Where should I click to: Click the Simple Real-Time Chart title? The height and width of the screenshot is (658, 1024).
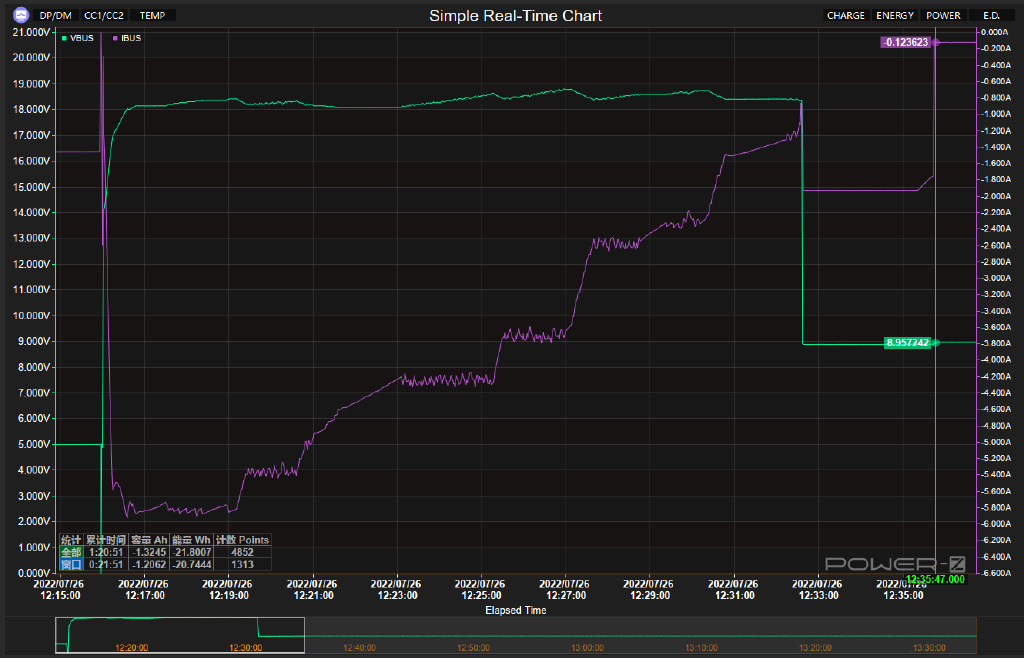[515, 16]
